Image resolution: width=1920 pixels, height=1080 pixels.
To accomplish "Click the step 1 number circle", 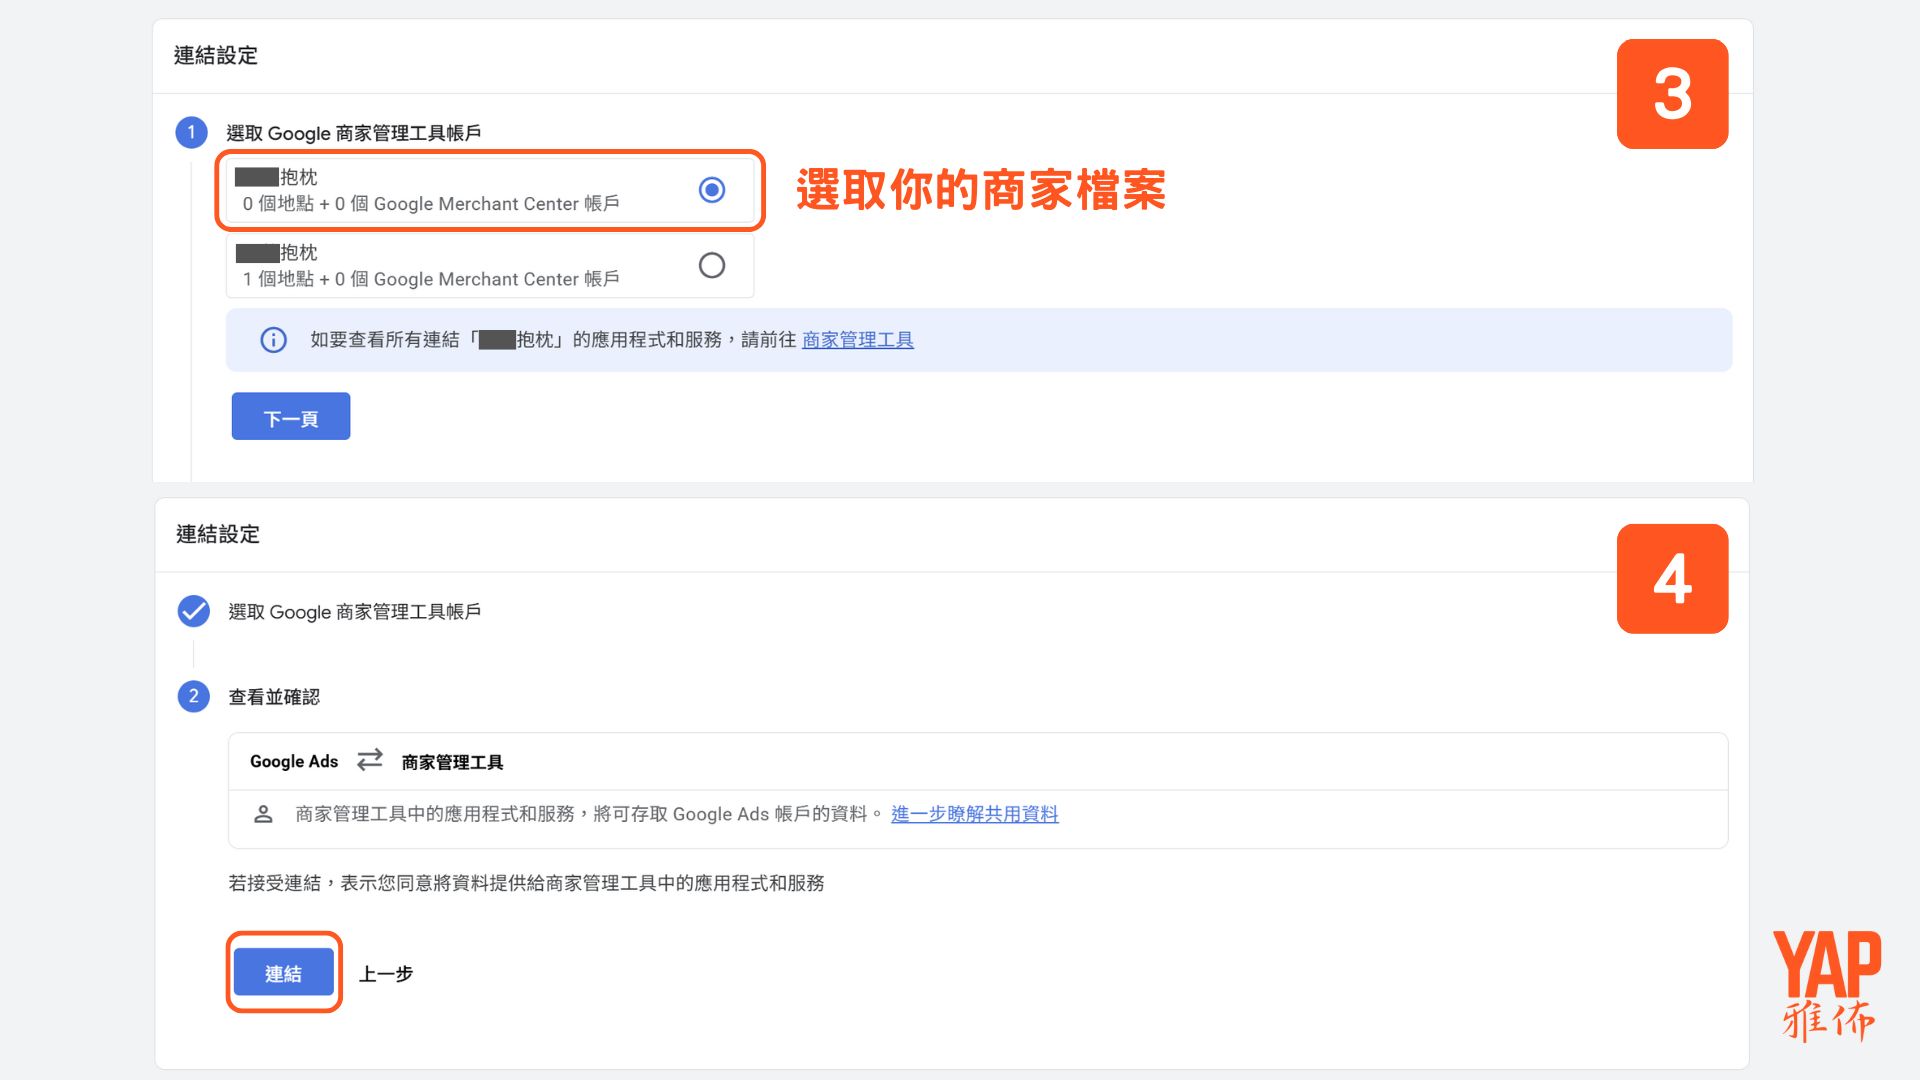I will tap(191, 132).
